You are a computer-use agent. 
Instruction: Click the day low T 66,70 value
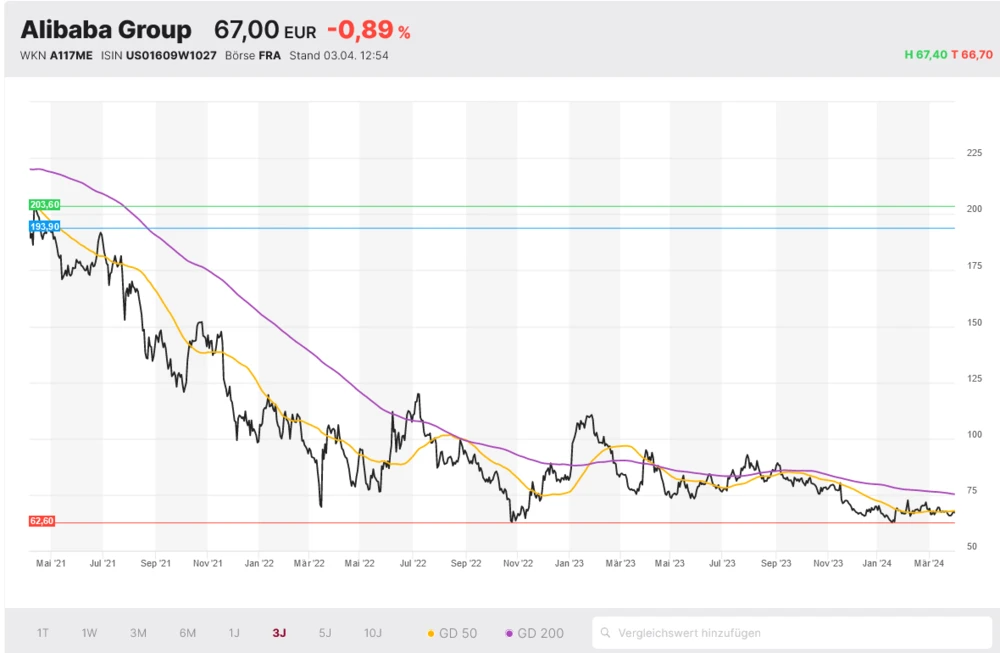972,55
